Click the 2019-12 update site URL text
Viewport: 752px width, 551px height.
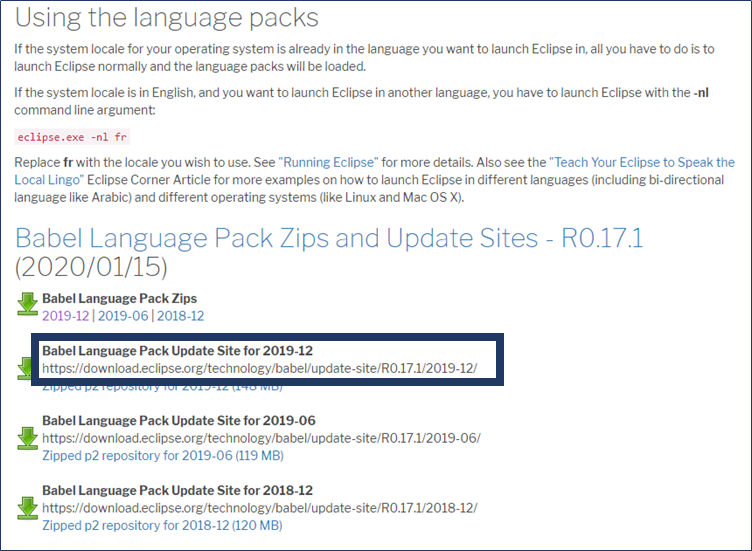tap(259, 368)
